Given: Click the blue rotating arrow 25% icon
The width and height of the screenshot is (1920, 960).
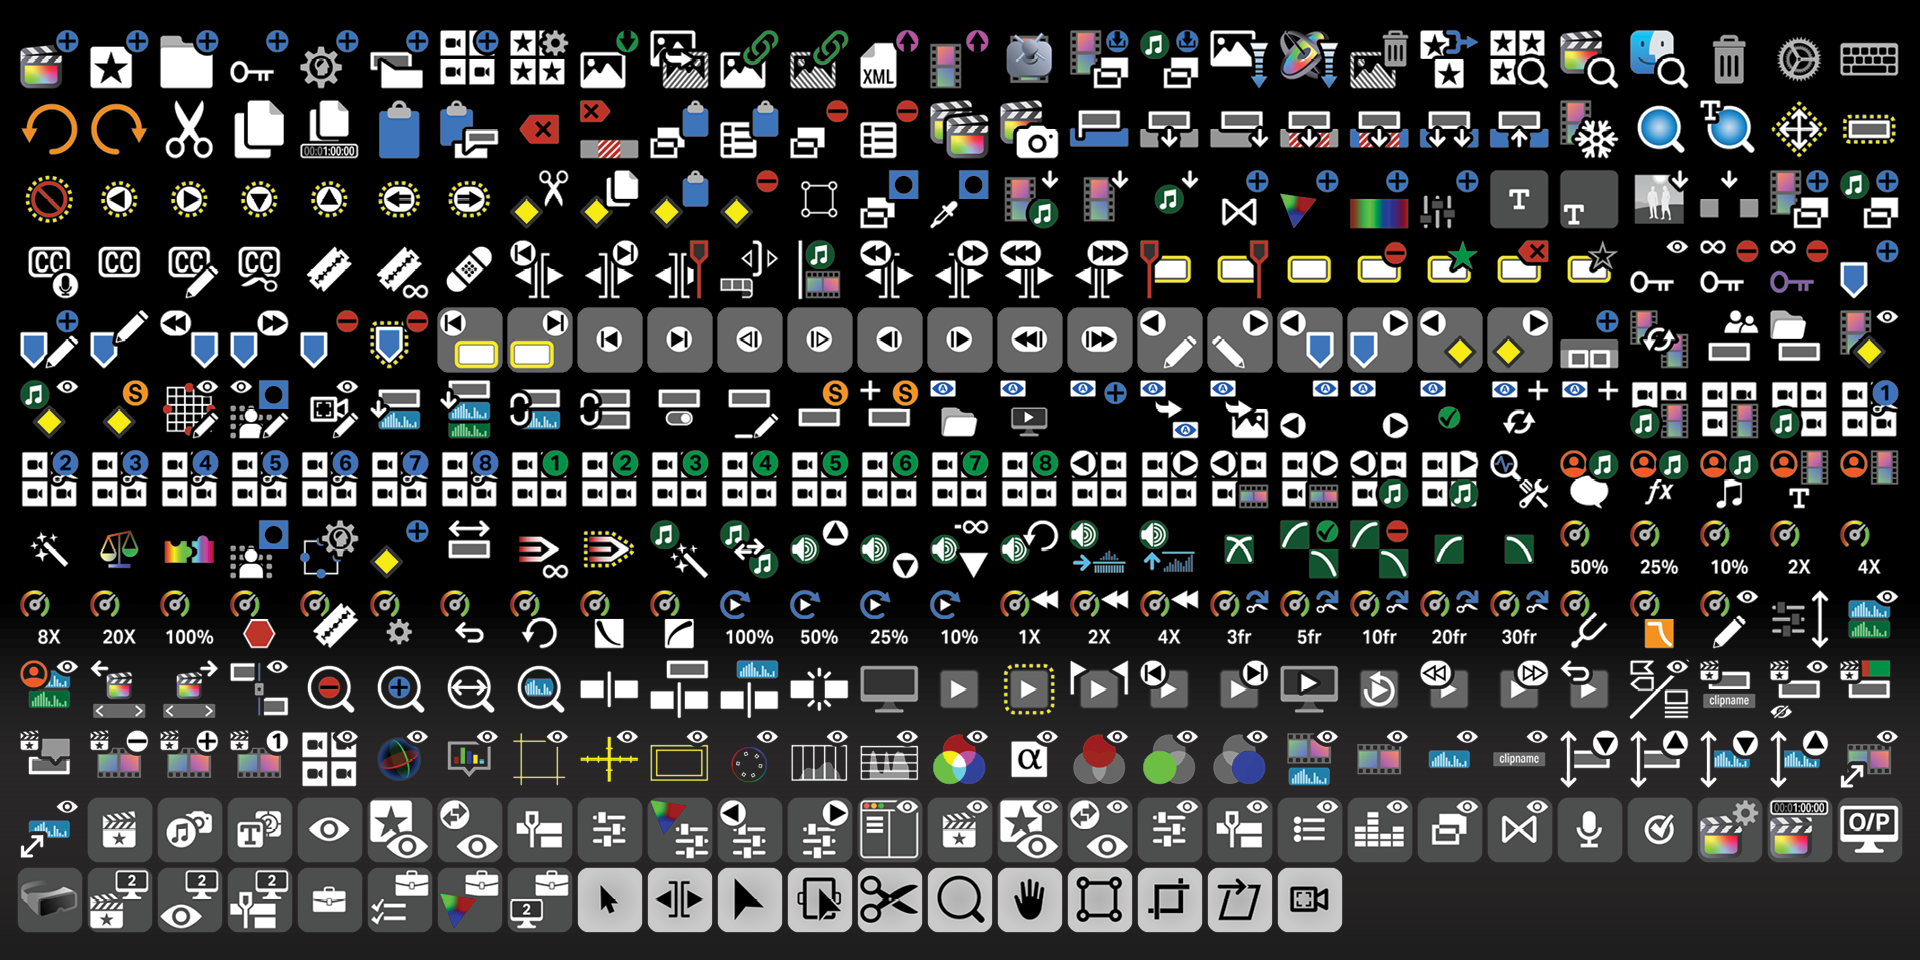Looking at the screenshot, I should [888, 618].
